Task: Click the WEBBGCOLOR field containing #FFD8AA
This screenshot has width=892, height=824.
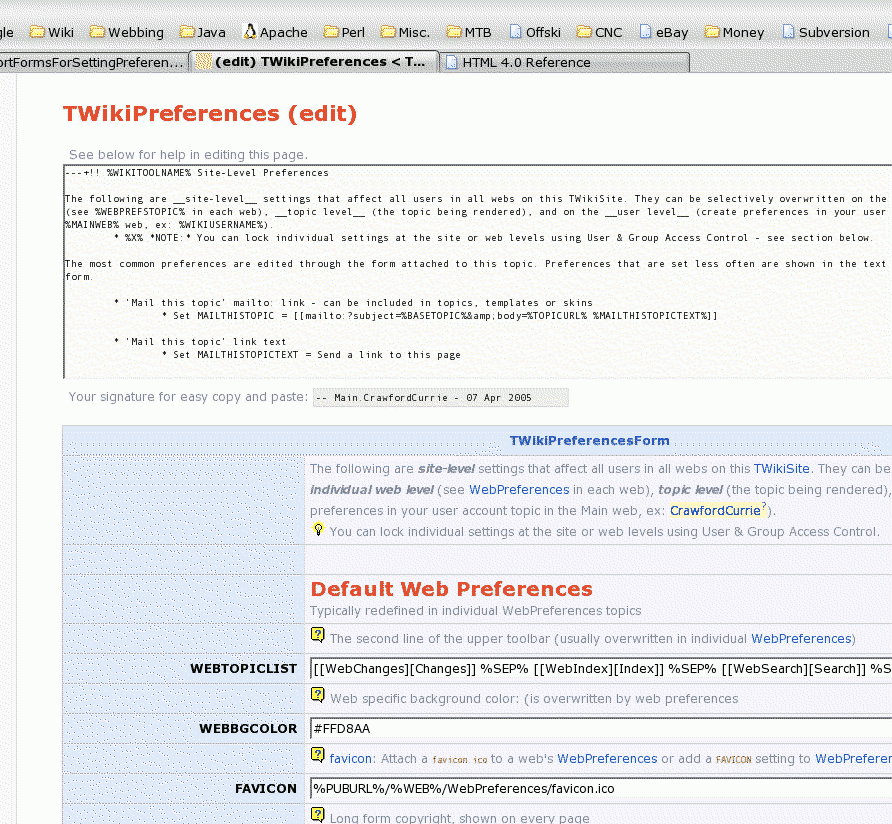Action: [600, 728]
